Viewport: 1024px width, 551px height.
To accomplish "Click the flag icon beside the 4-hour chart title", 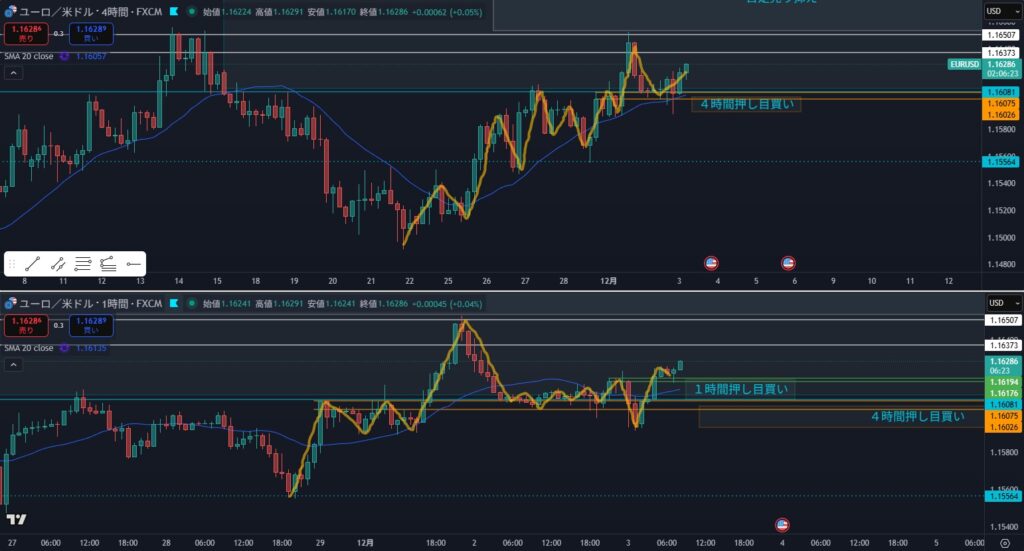I will [175, 12].
